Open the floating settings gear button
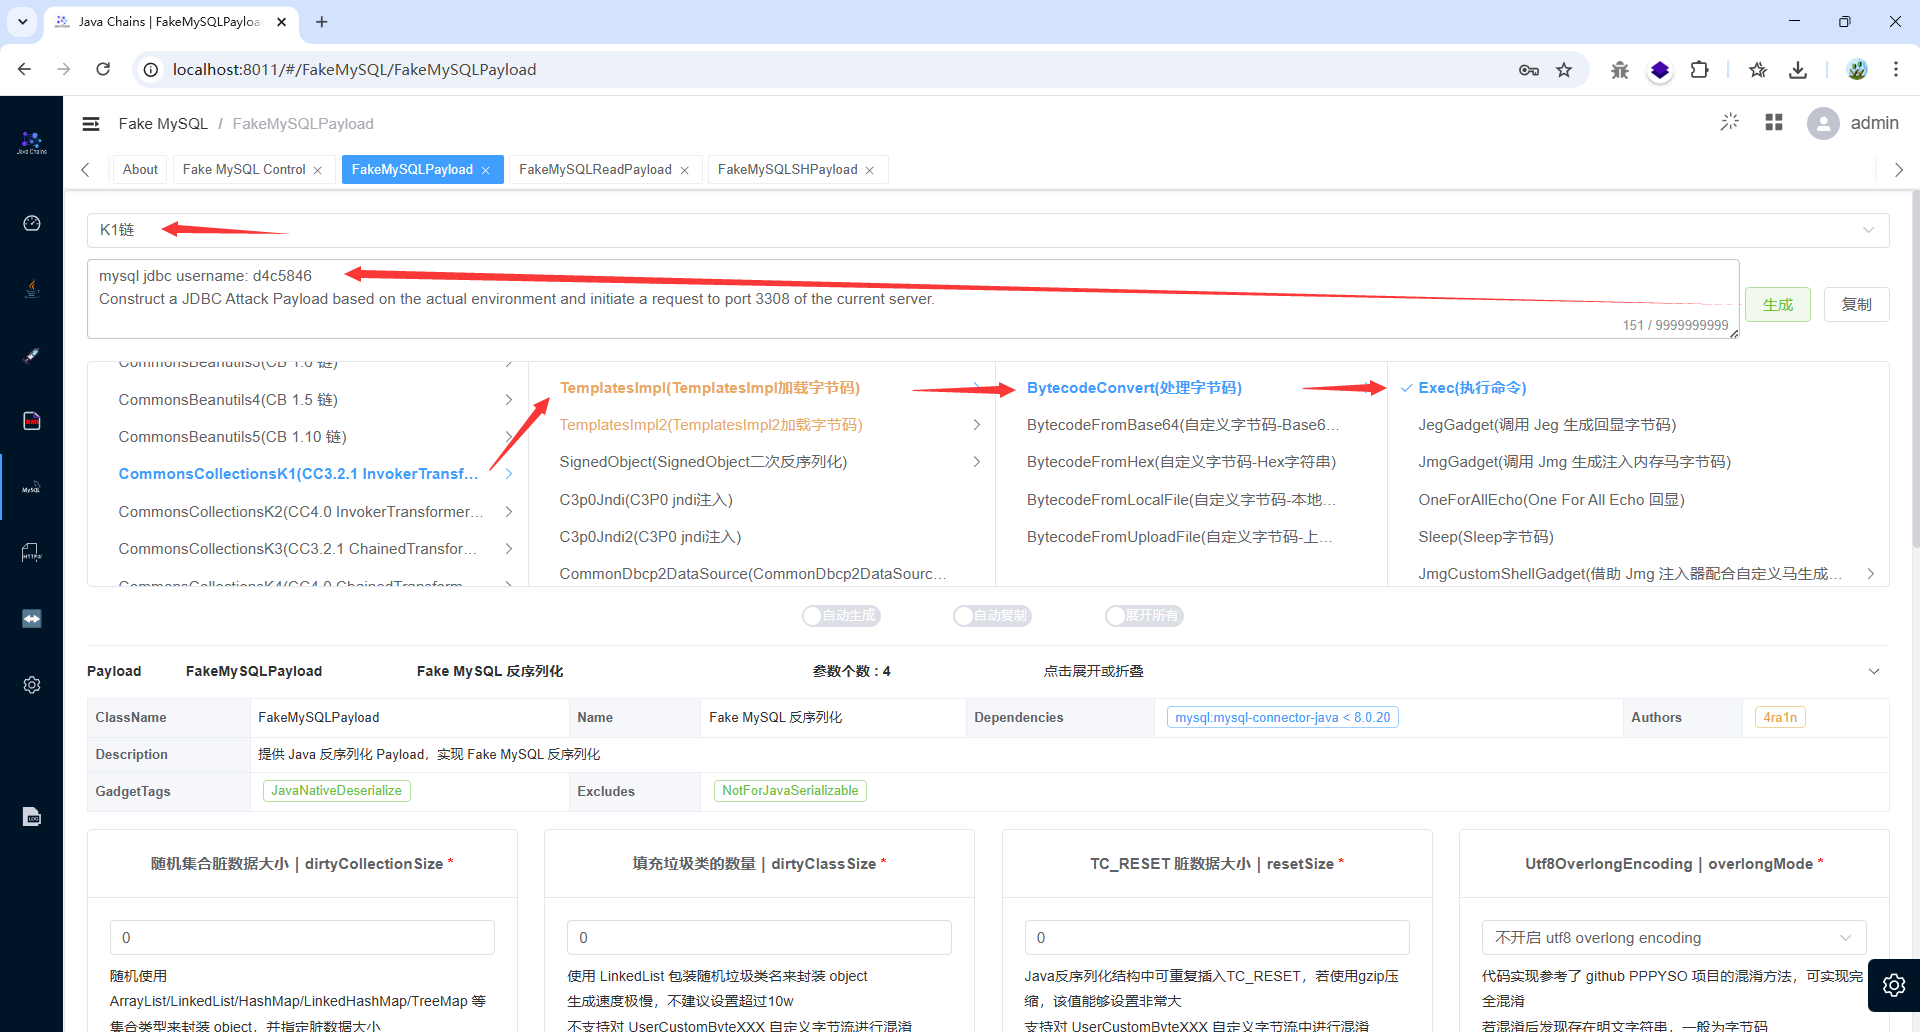The image size is (1920, 1032). tap(1894, 985)
